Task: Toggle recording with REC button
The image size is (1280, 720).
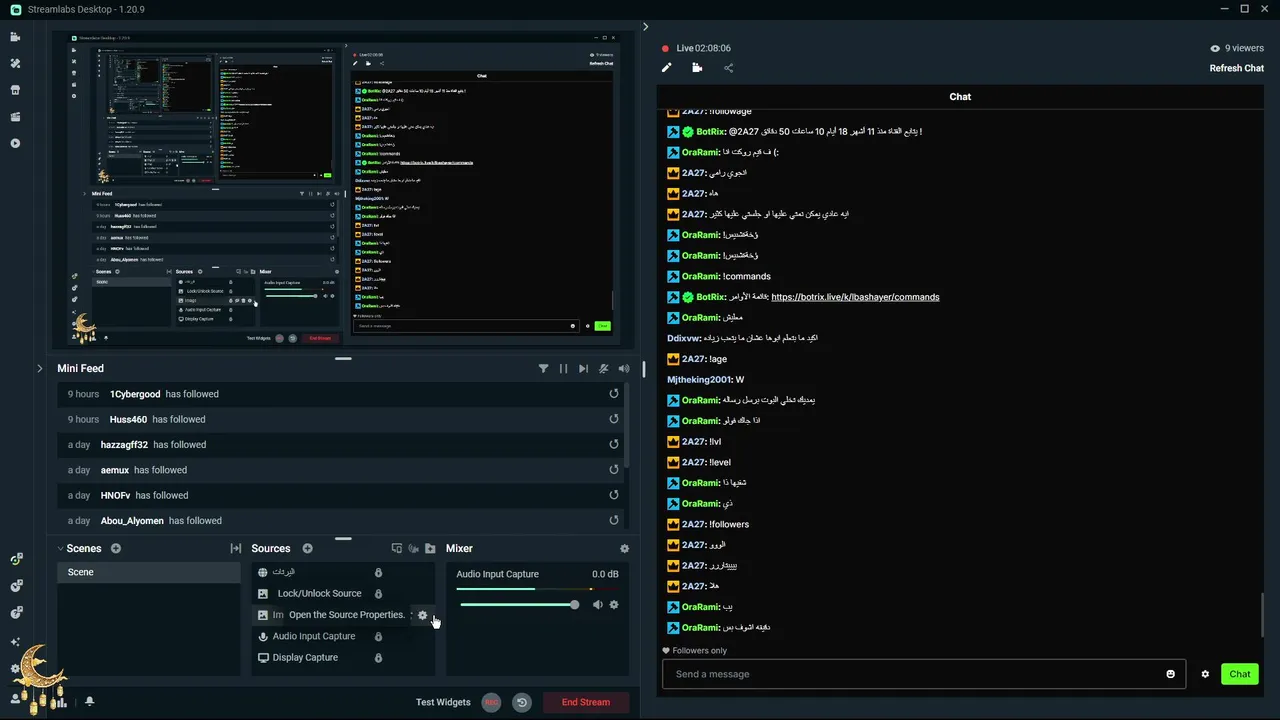Action: tap(491, 702)
